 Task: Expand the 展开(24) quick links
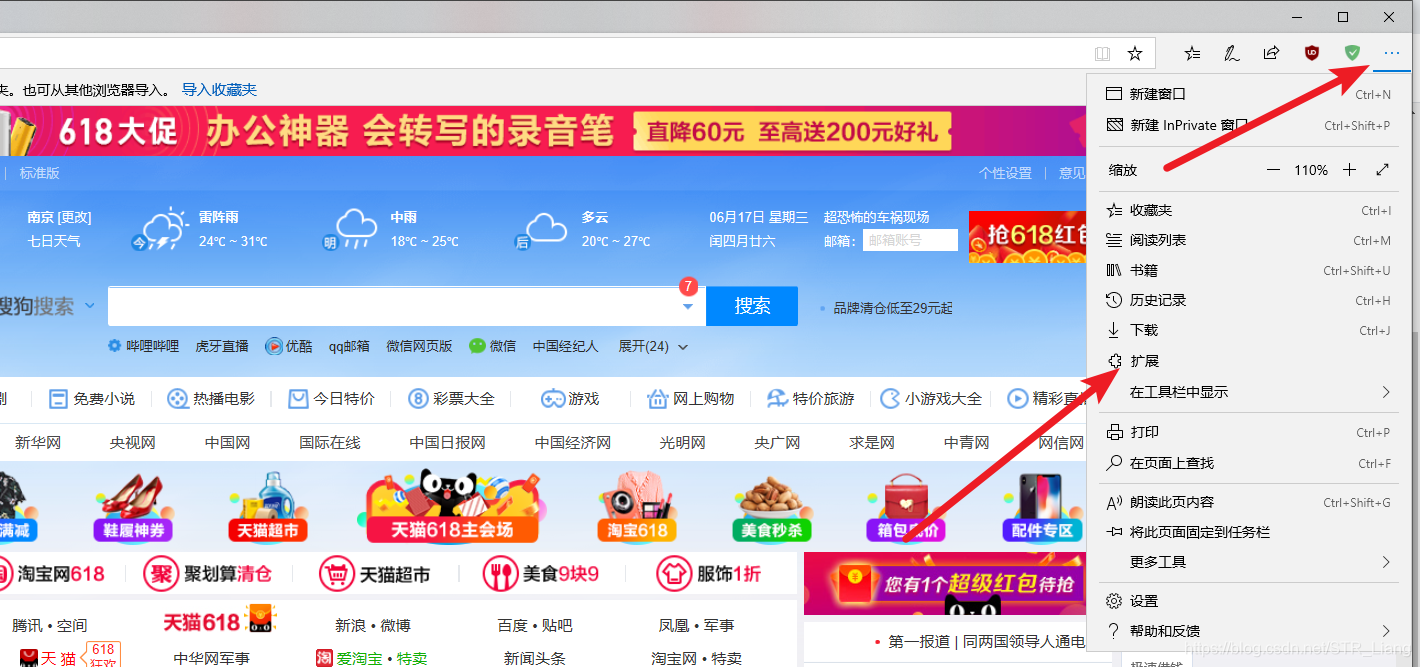coord(653,346)
